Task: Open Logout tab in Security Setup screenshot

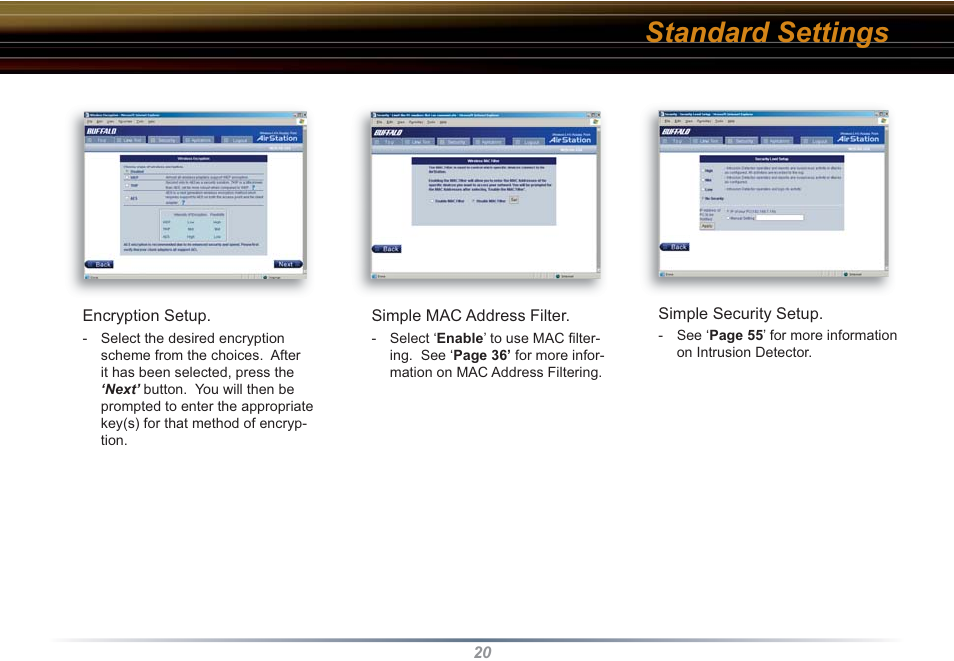Action: point(816,141)
